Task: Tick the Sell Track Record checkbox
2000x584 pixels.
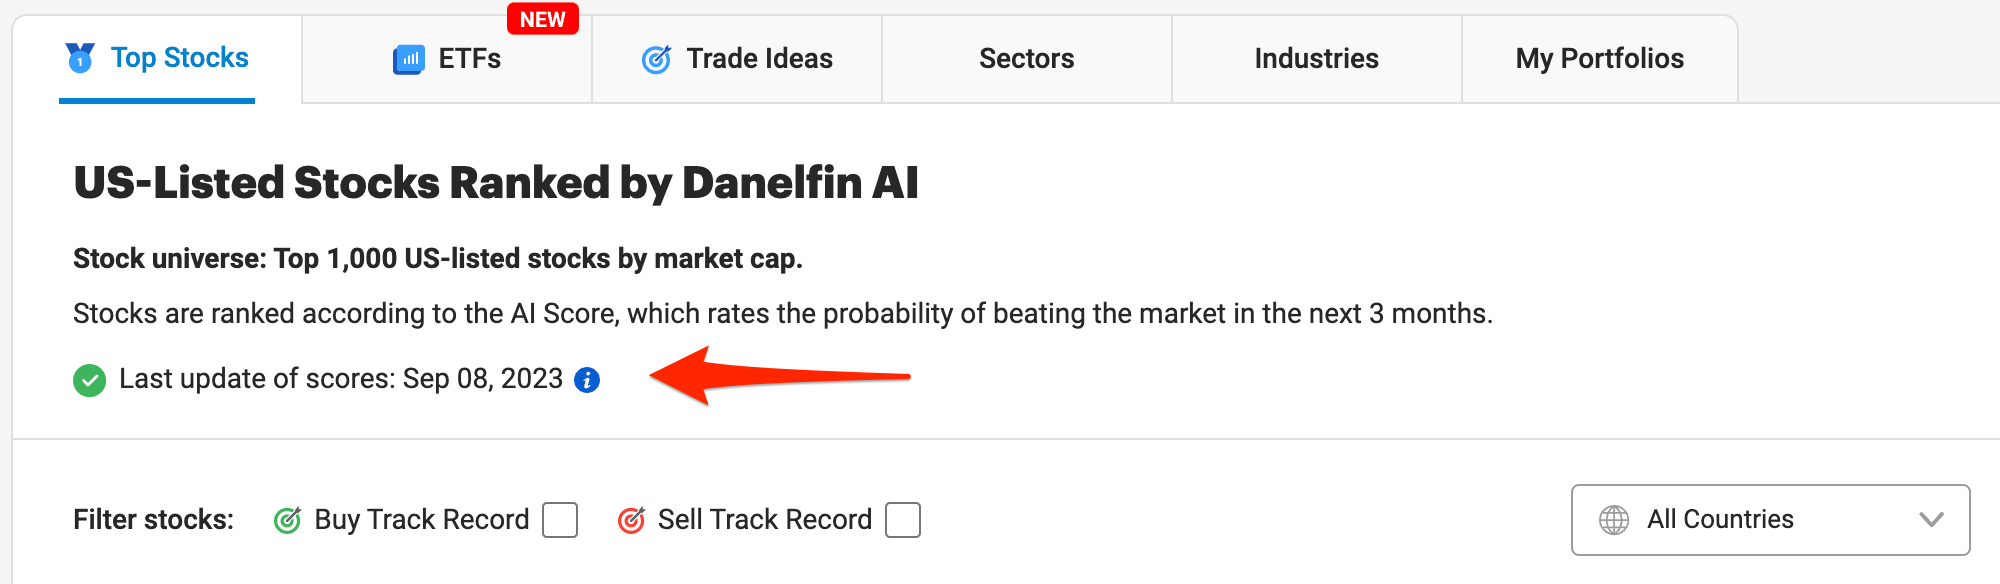Action: coord(903,520)
